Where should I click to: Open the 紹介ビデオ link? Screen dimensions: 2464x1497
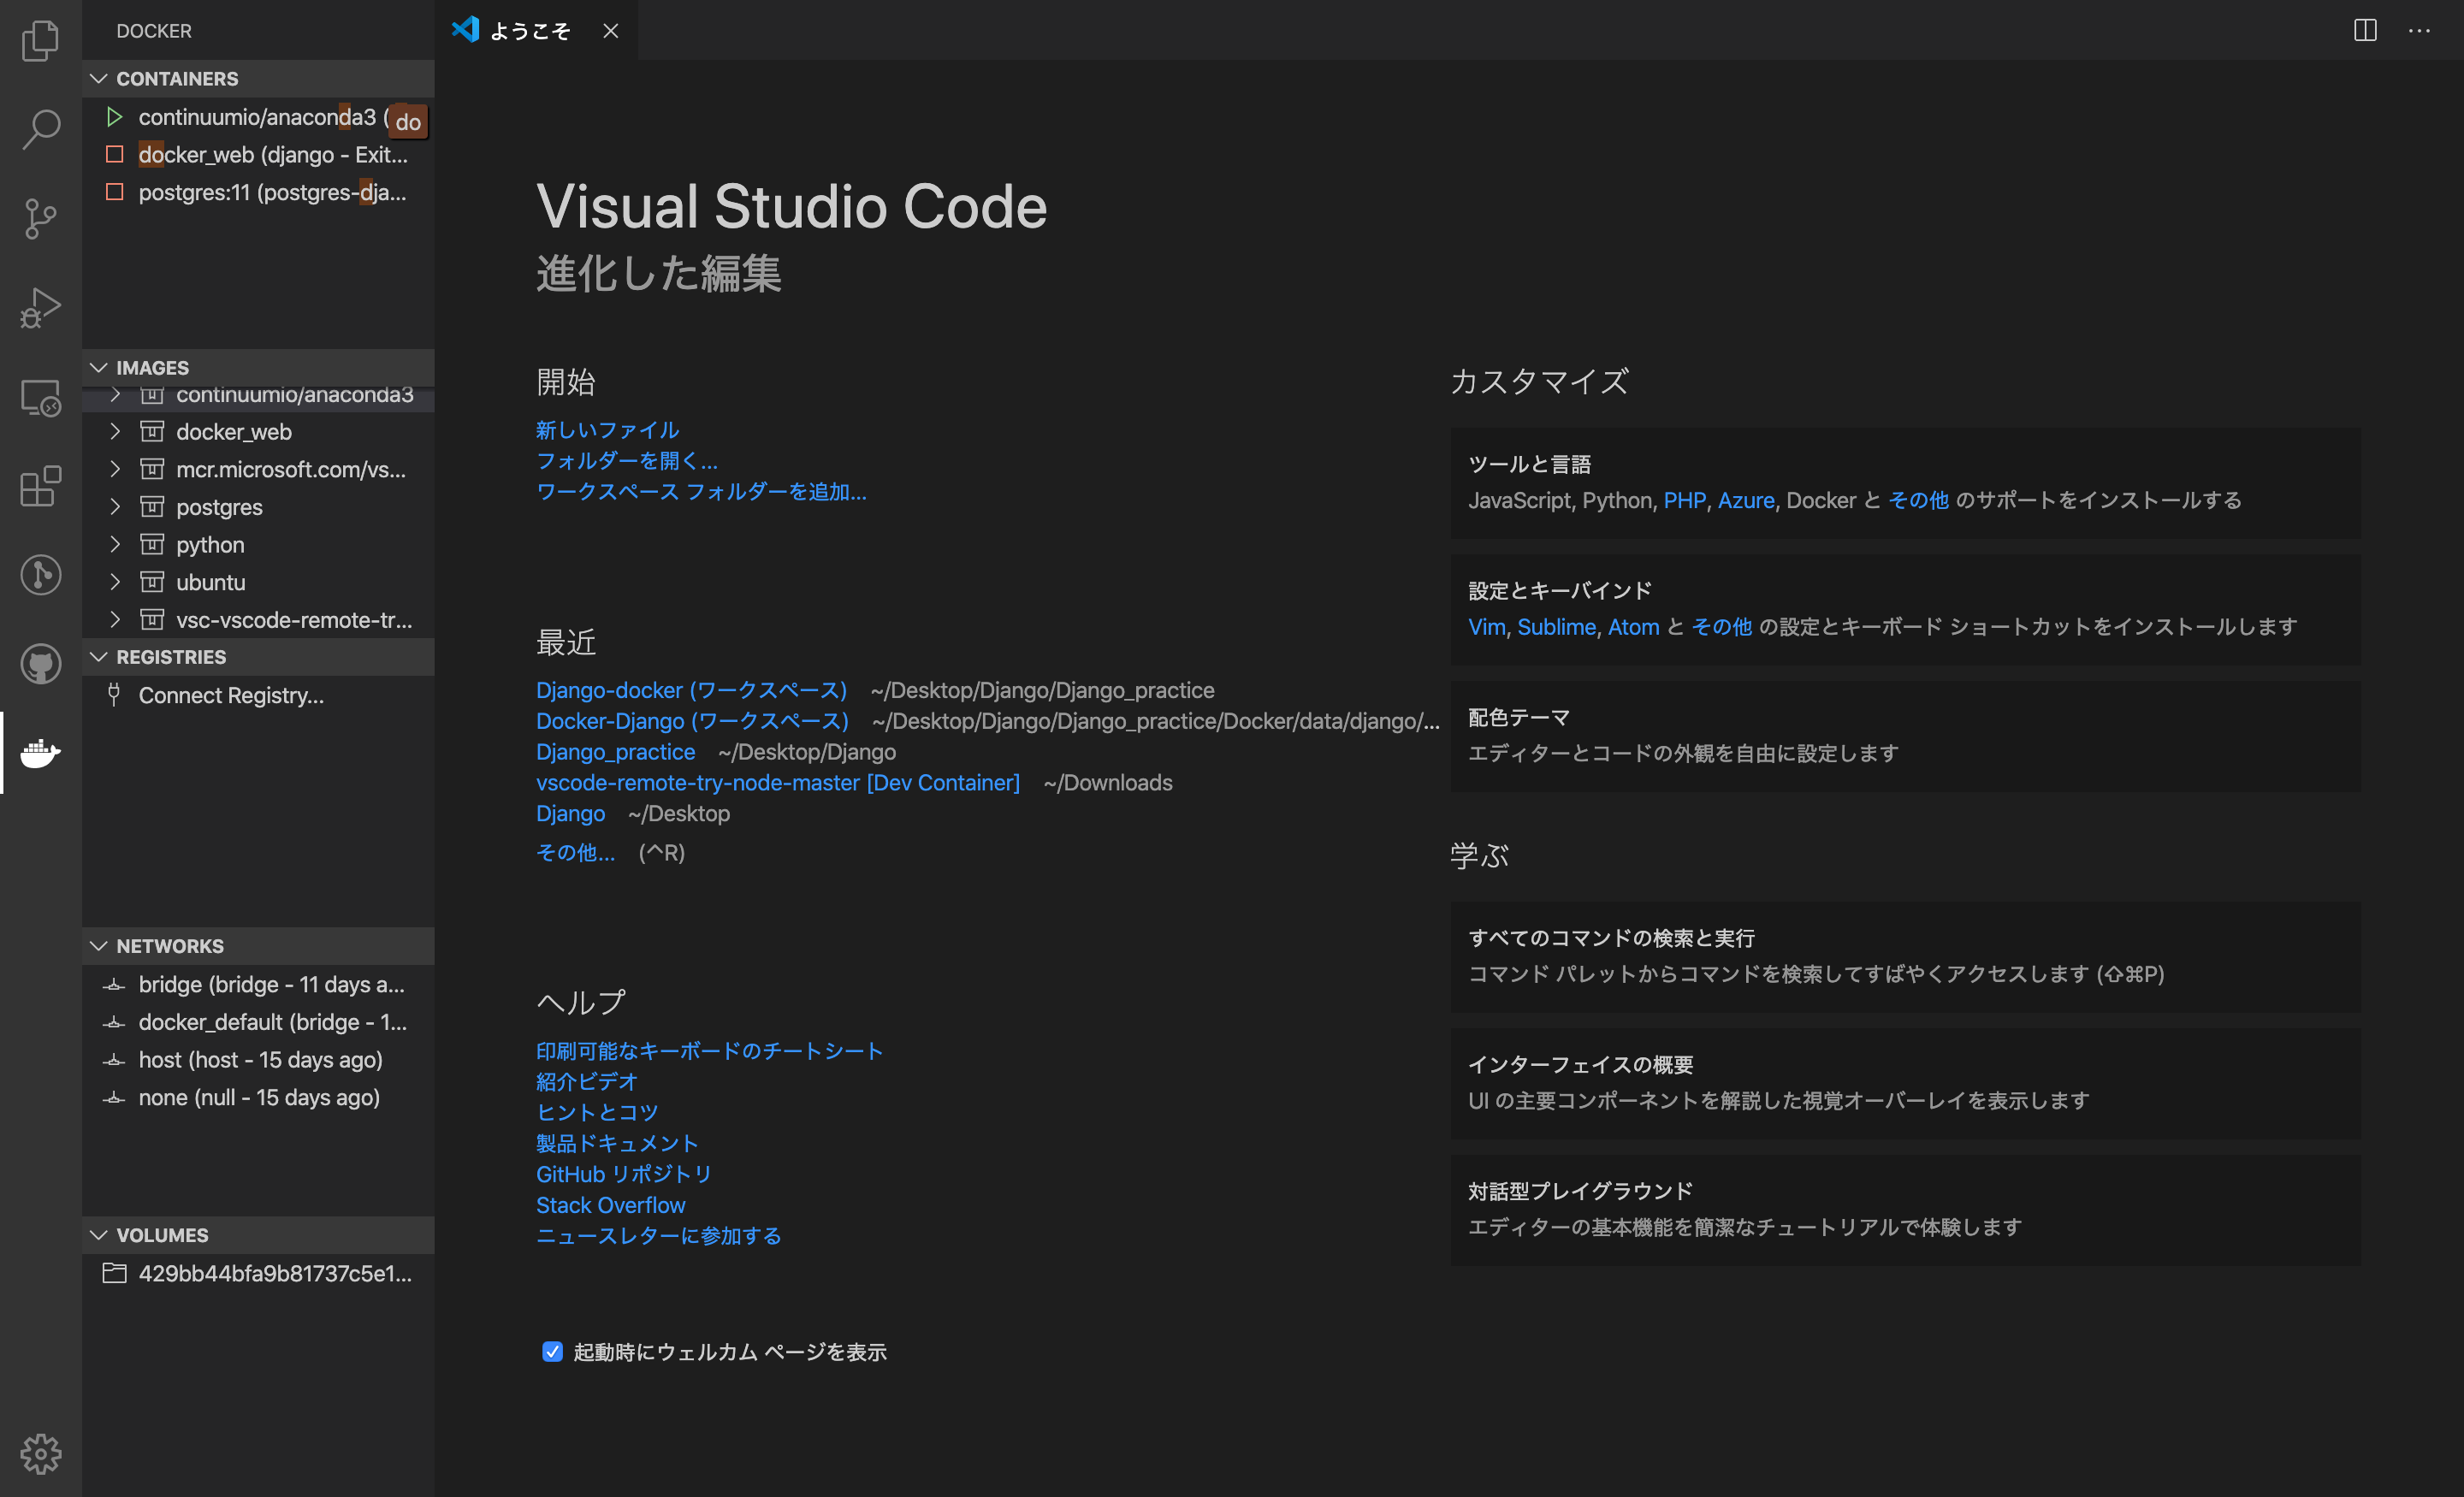coord(586,1081)
